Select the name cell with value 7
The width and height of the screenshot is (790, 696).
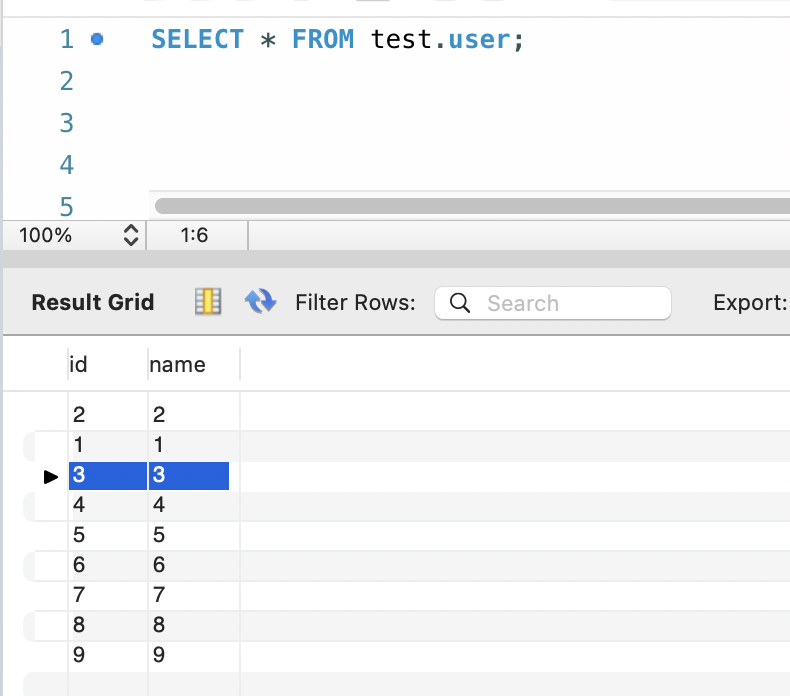159,595
